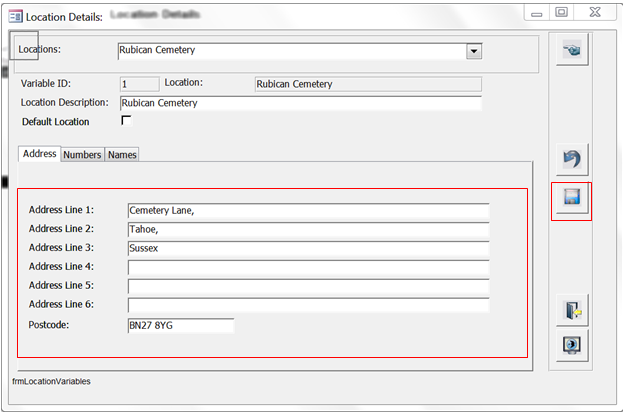Click the Postcode field with BN27 8YG

[x=180, y=326]
